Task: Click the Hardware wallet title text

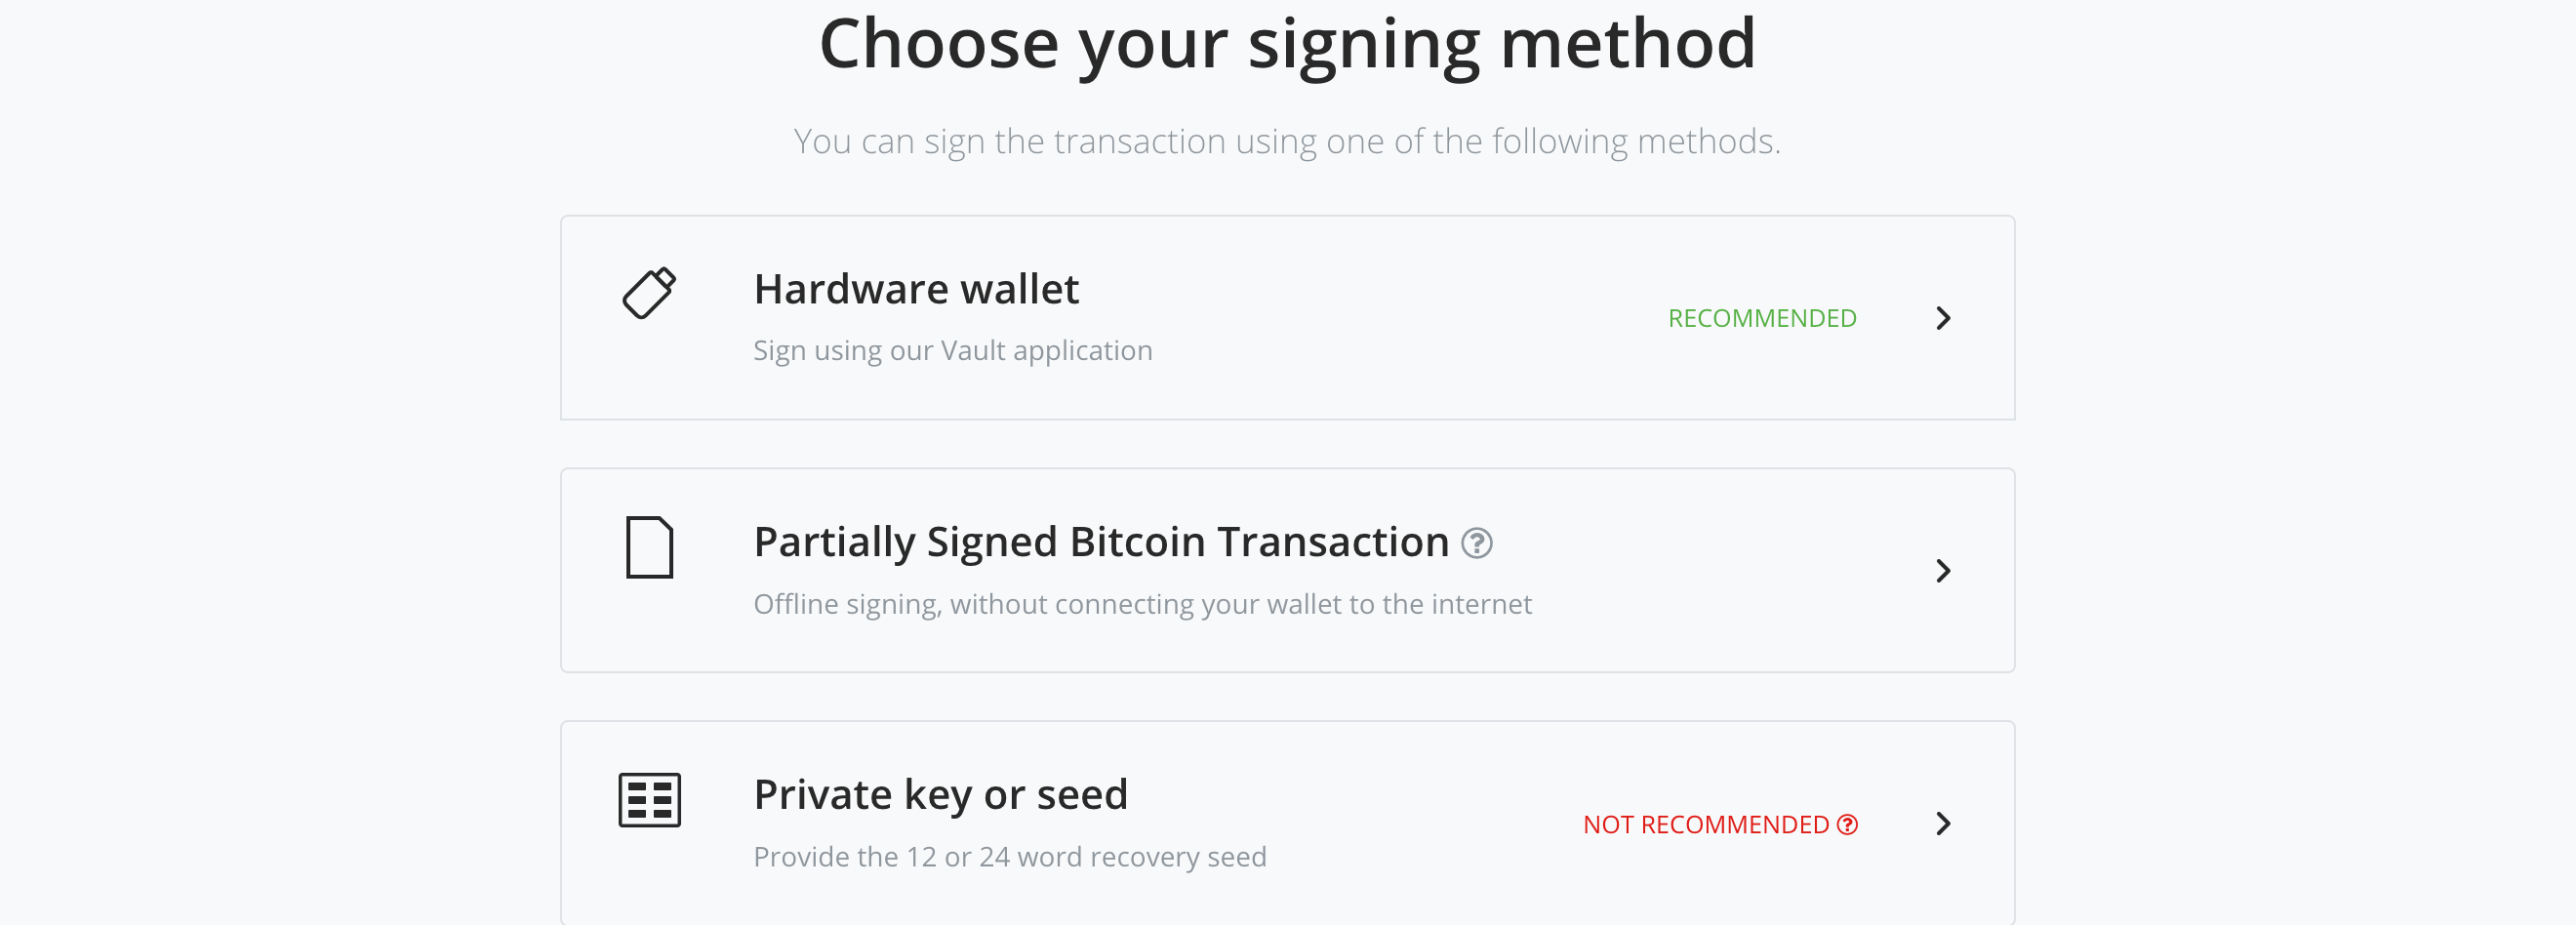Action: tap(916, 290)
